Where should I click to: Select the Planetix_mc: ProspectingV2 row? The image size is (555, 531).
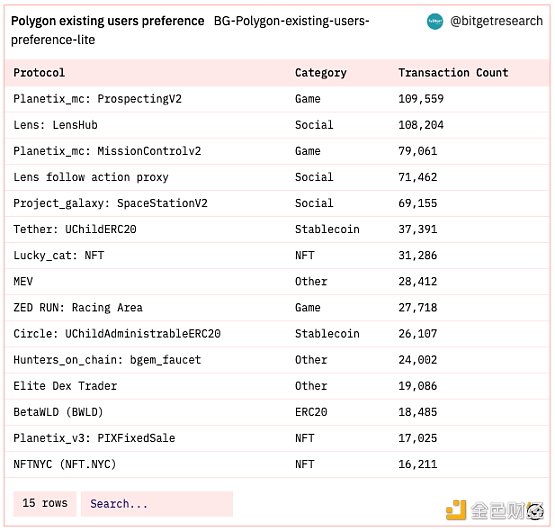coord(278,99)
